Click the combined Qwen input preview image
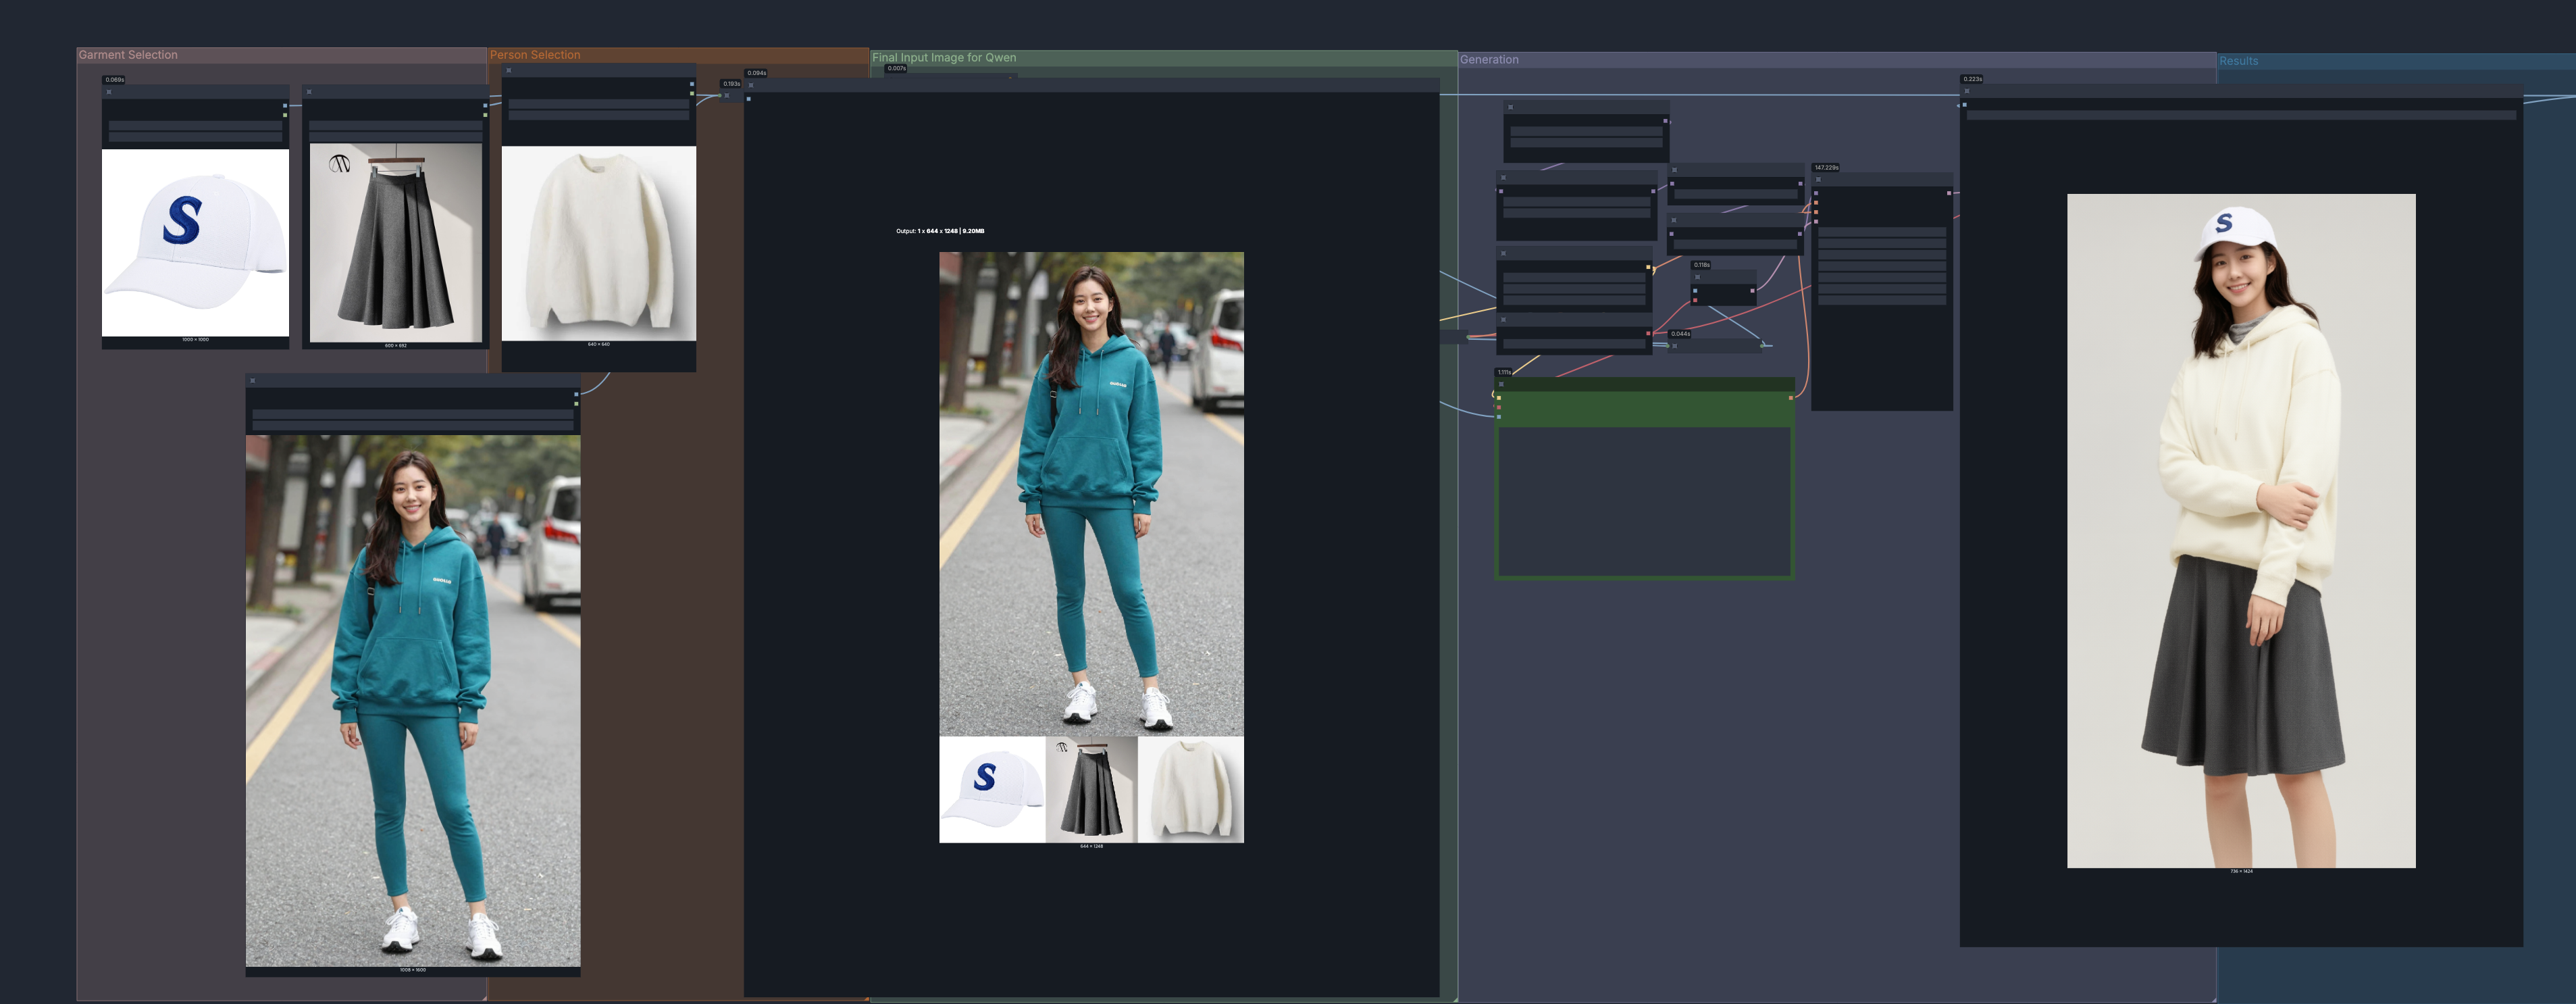The width and height of the screenshot is (2576, 1004). click(1091, 546)
